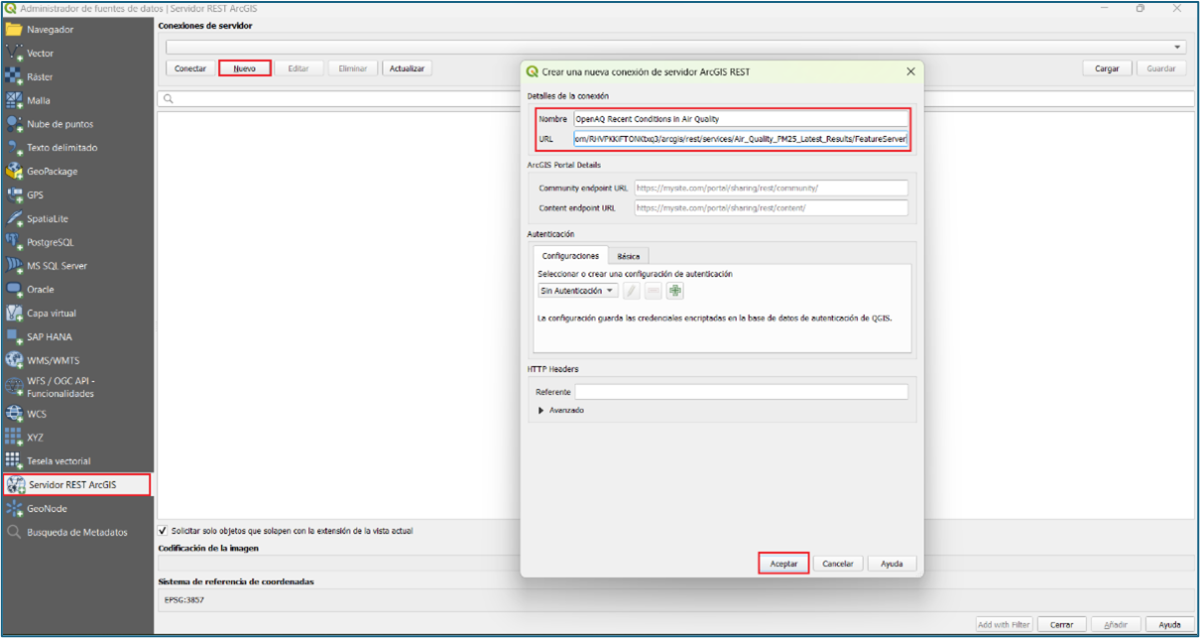1200x638 pixels.
Task: Select the GeoNode source icon
Action: coord(14,509)
